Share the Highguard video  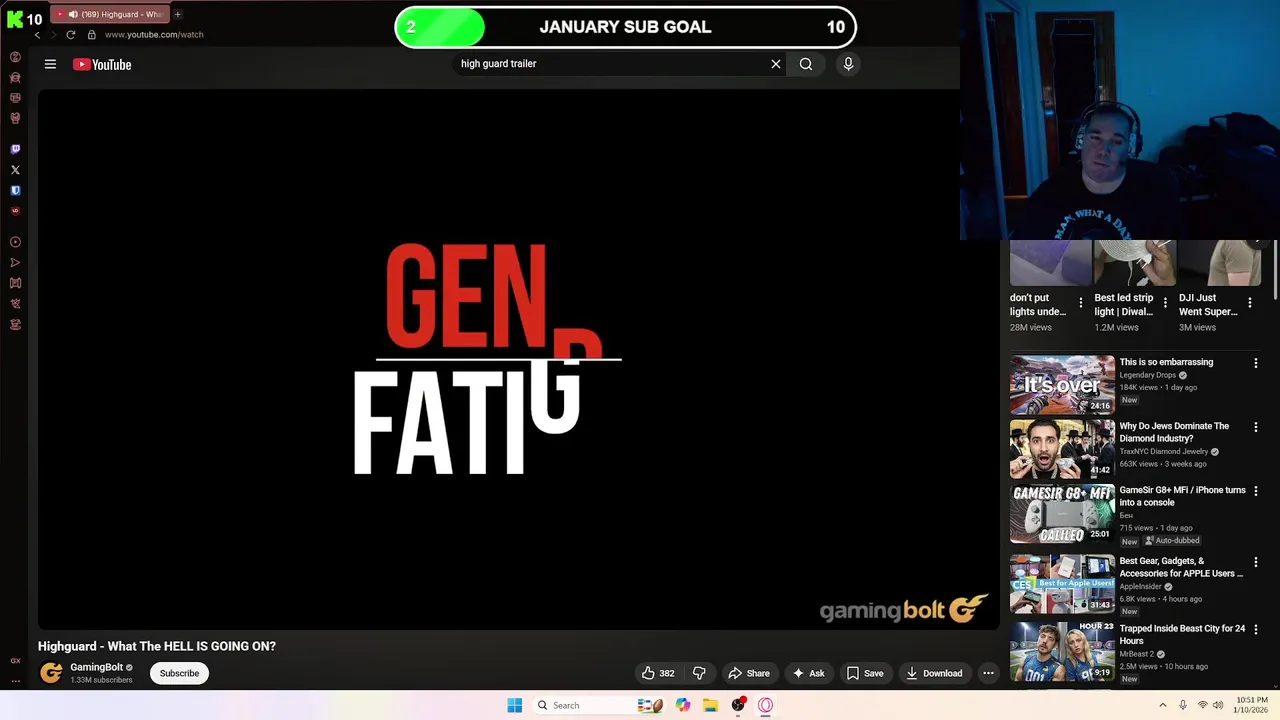[749, 673]
